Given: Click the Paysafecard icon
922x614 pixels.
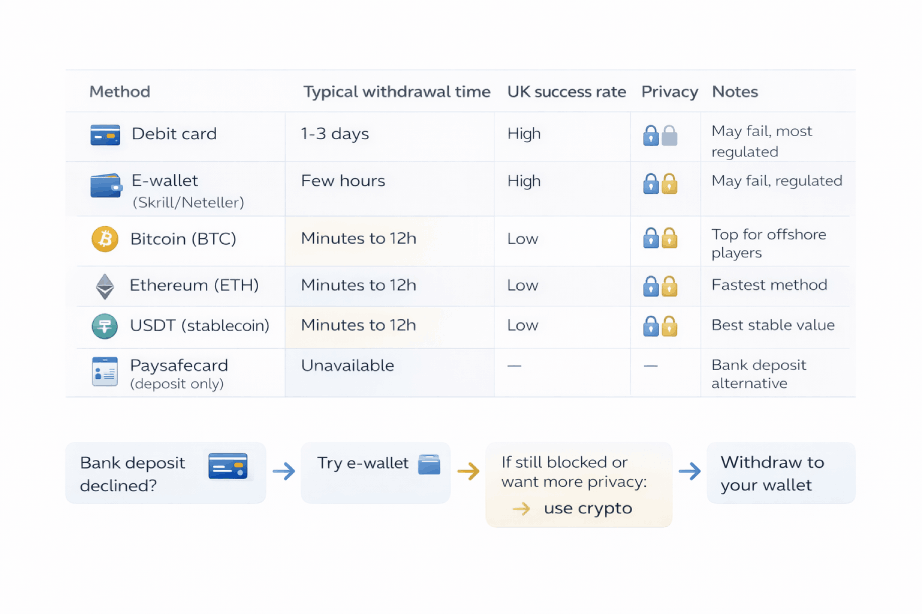Looking at the screenshot, I should [x=104, y=370].
